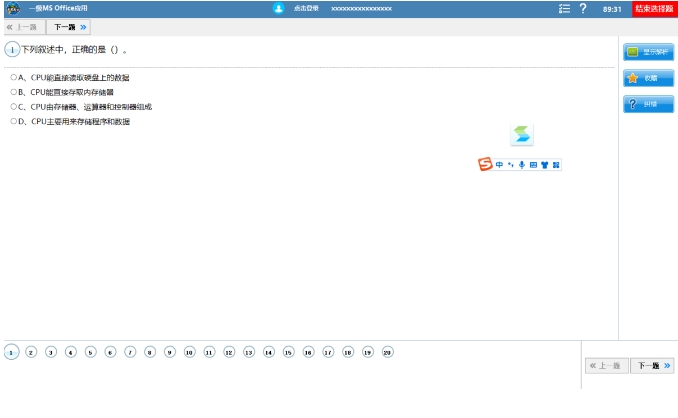The height and width of the screenshot is (418, 678).
Task: Jump to question 19 in navigator
Action: coord(368,352)
